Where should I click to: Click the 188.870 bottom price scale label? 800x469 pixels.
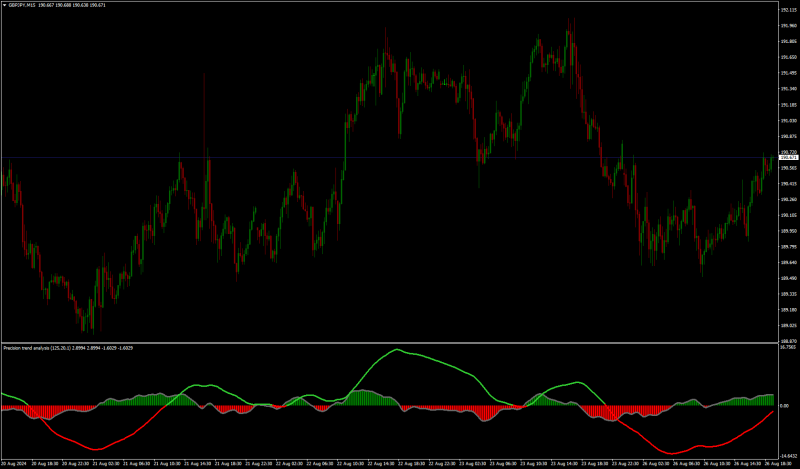788,341
